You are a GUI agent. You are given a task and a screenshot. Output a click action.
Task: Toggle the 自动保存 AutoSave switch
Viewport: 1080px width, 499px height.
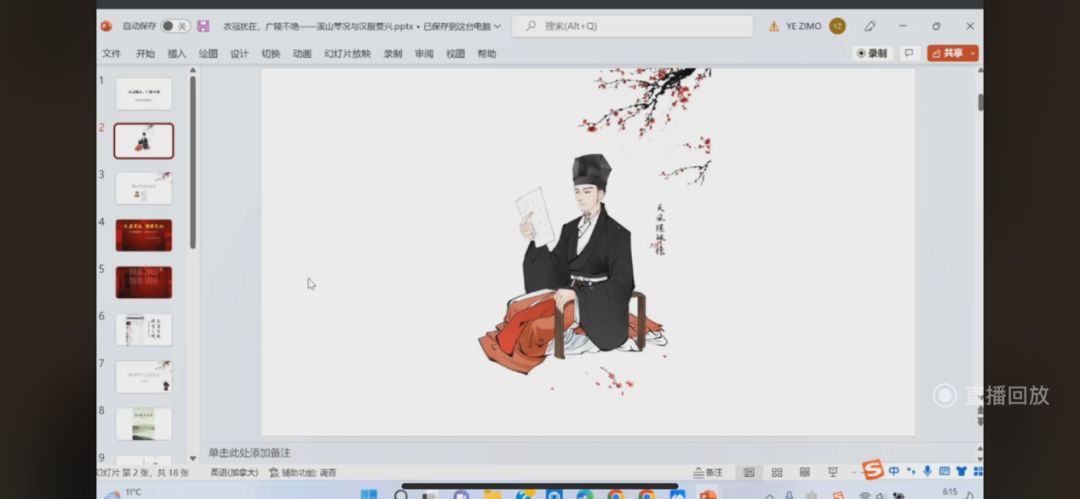pos(176,26)
